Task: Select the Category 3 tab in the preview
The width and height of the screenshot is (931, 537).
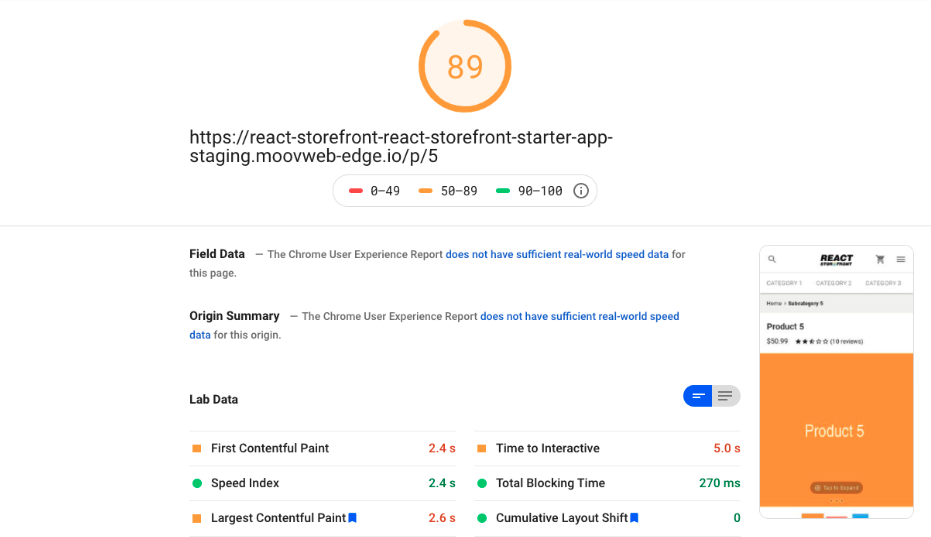Action: [x=883, y=283]
